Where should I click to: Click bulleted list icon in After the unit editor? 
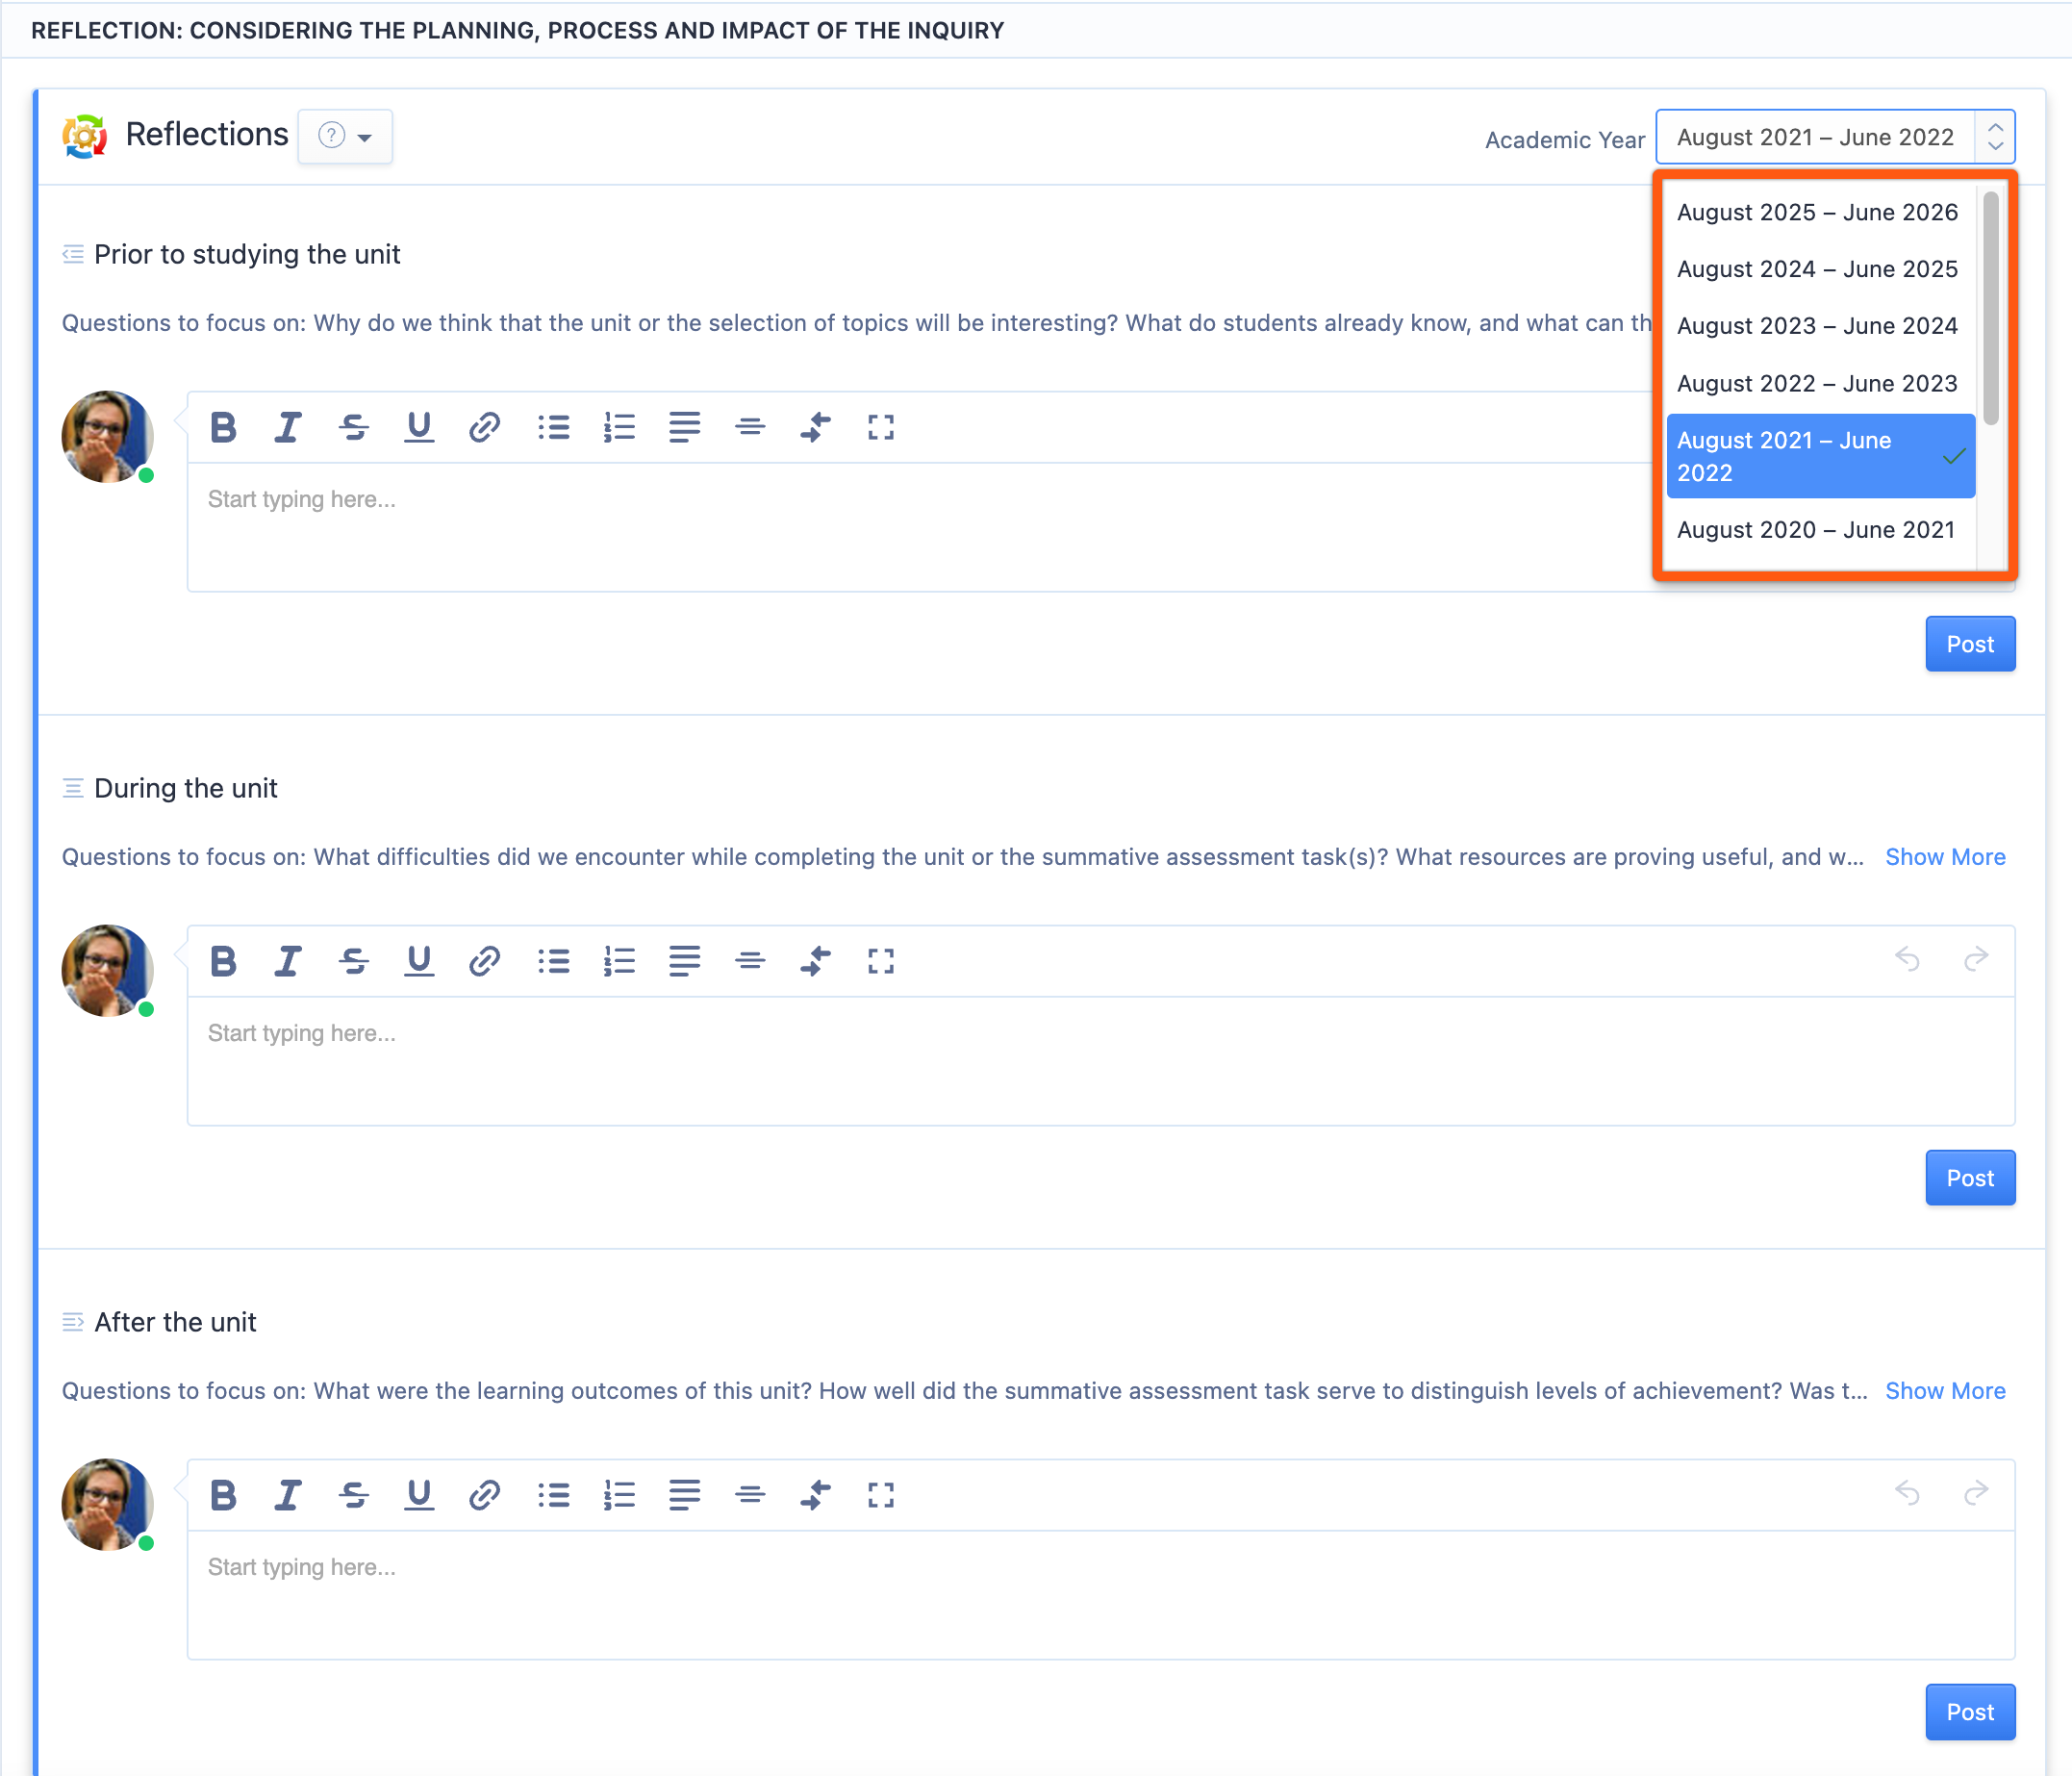click(553, 1495)
